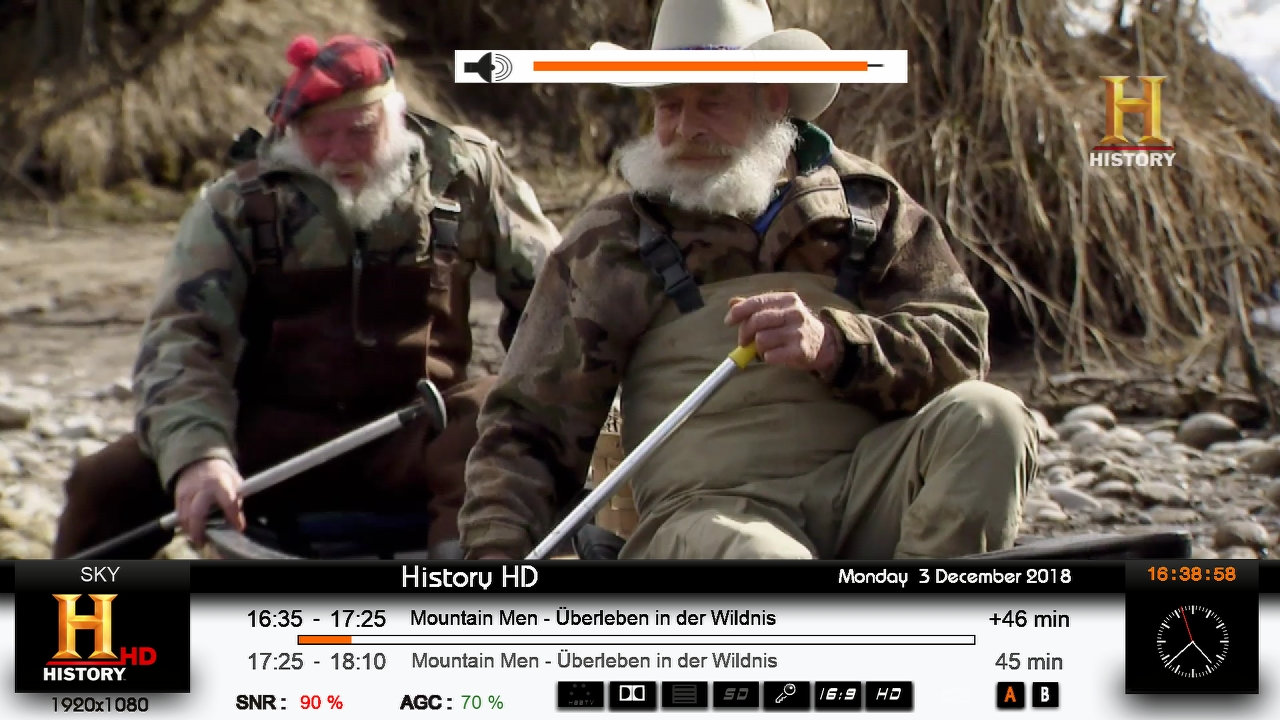Click the 45 min duration label
1280x720 pixels.
pyautogui.click(x=1029, y=662)
